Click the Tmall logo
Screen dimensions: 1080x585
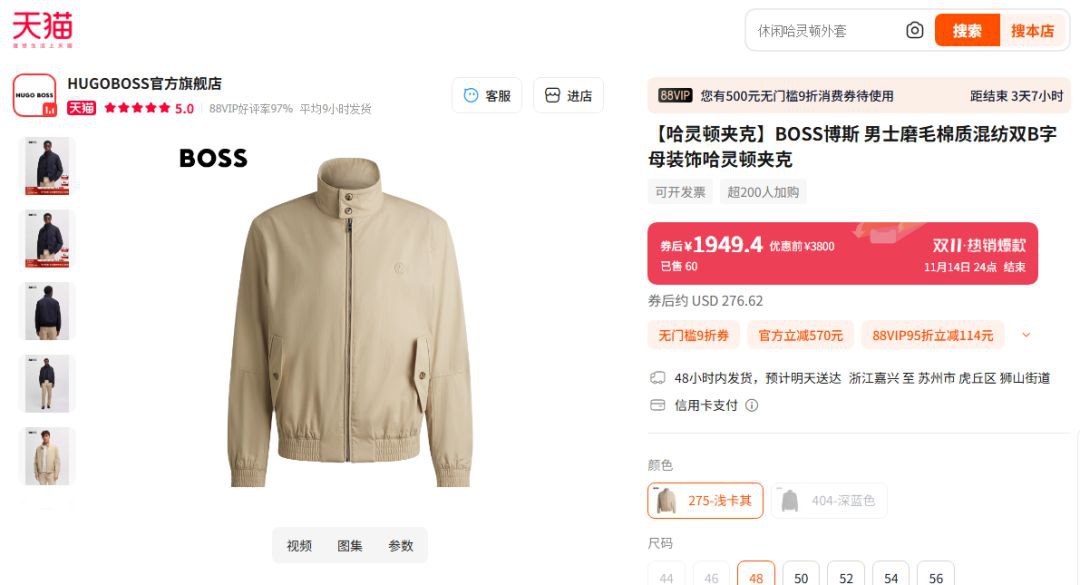click(42, 30)
